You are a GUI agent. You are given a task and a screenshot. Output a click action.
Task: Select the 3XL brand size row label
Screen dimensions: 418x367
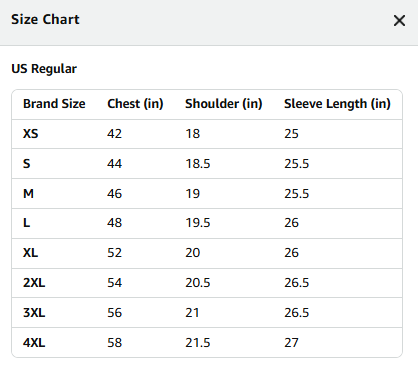pyautogui.click(x=34, y=313)
